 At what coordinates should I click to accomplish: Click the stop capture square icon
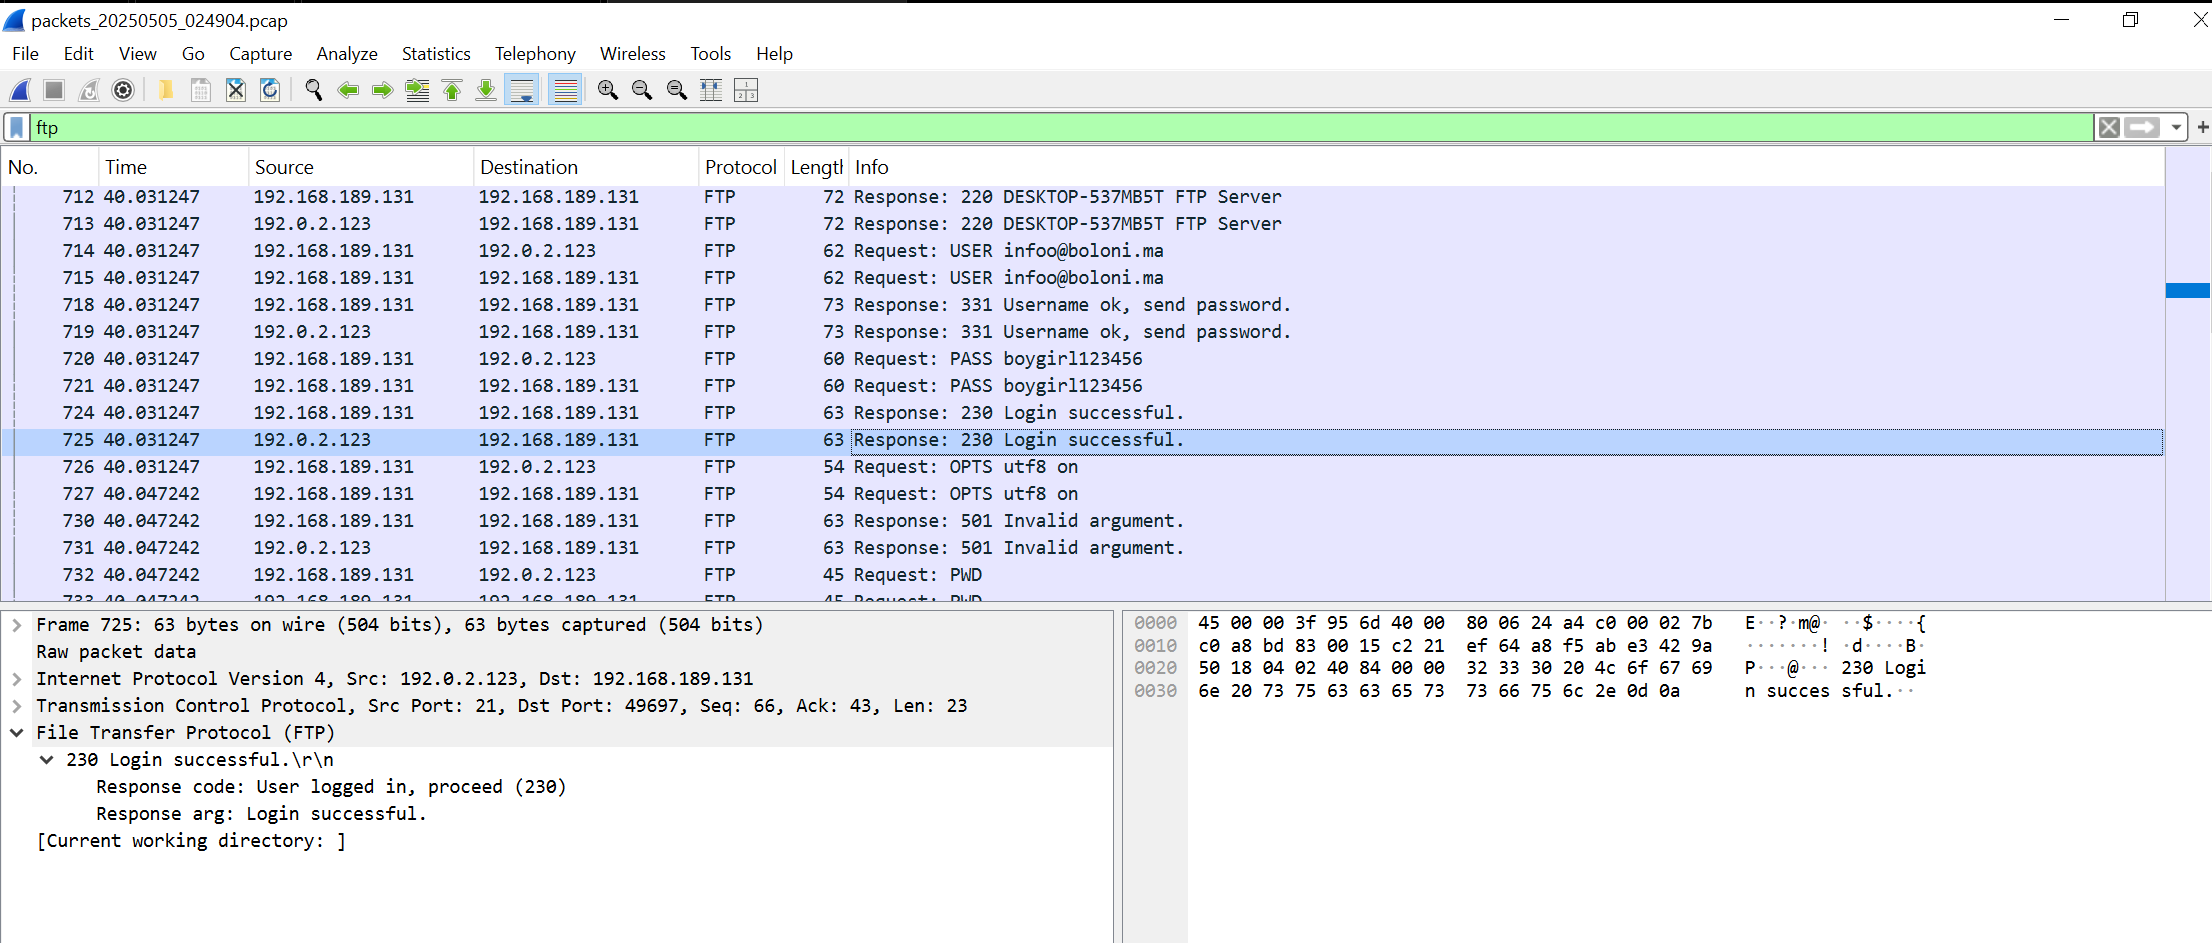[54, 90]
